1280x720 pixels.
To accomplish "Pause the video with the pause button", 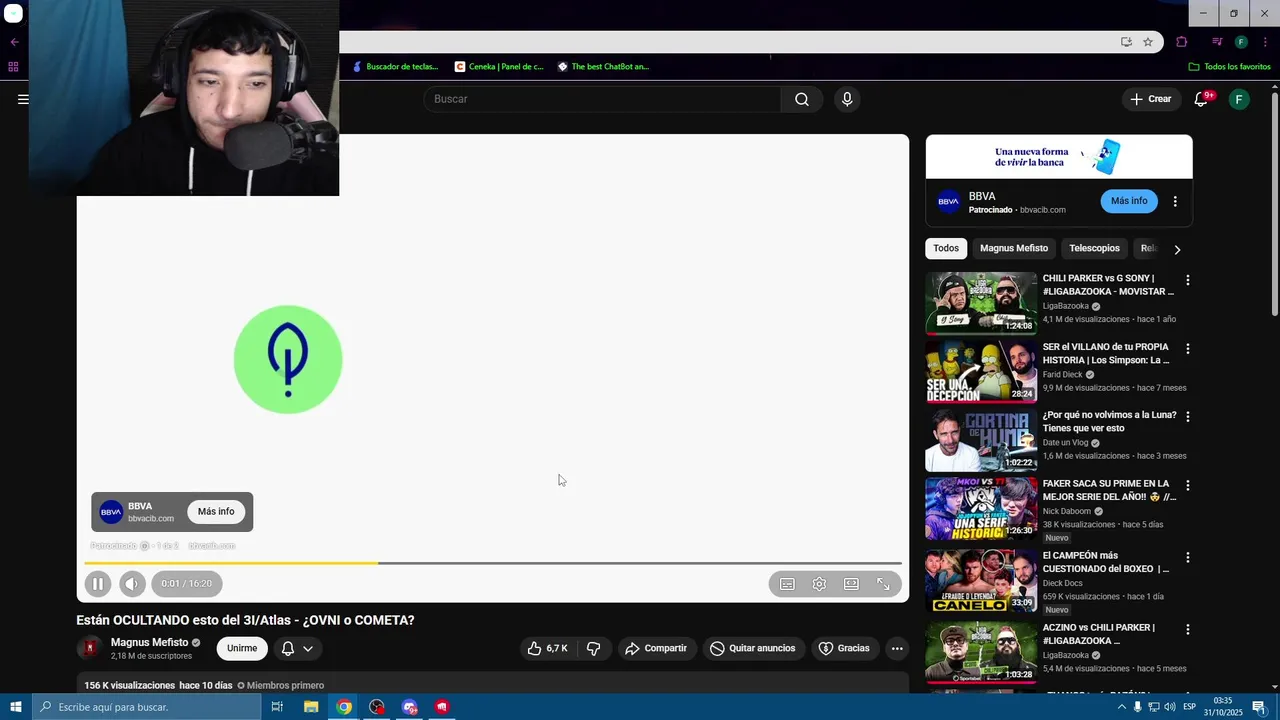I will click(x=98, y=584).
